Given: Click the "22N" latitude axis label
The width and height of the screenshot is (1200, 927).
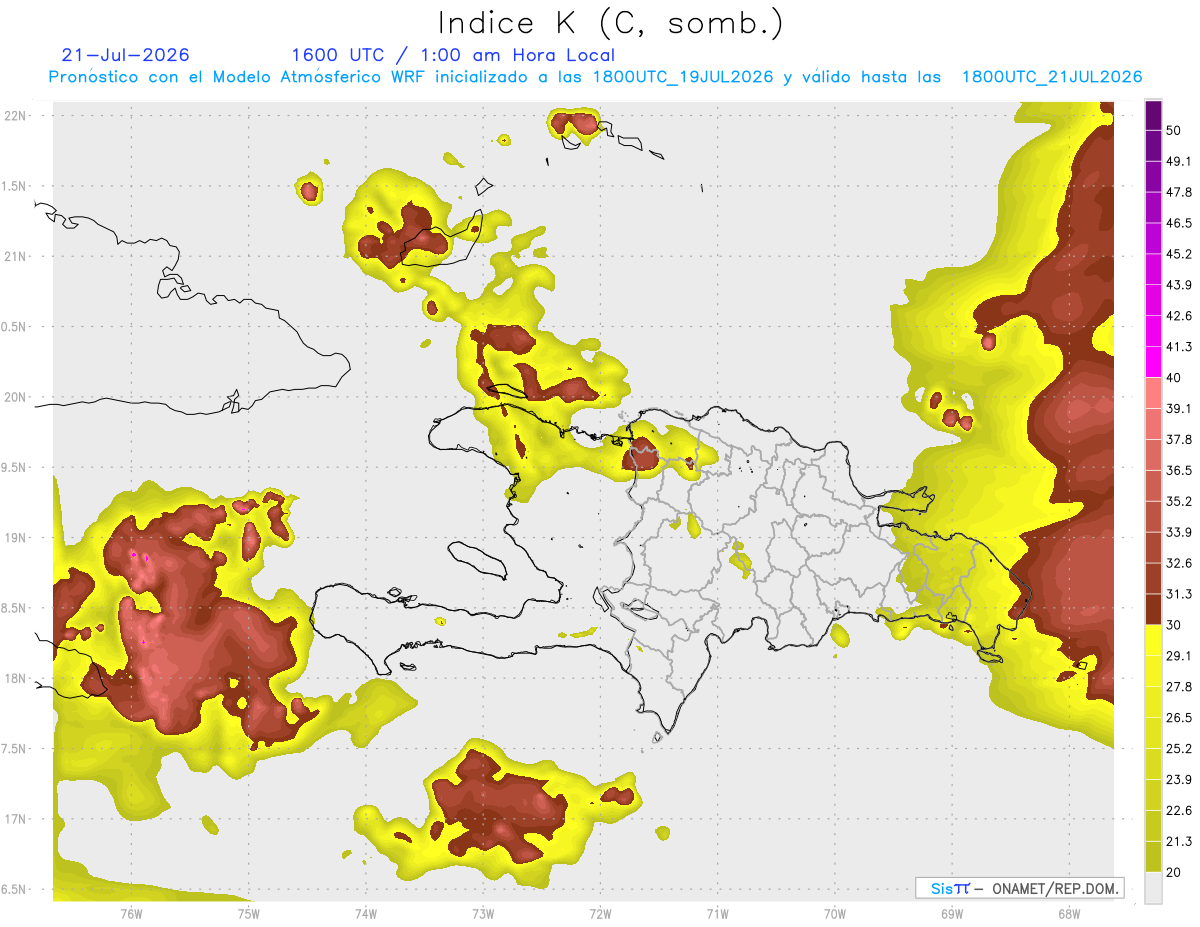Looking at the screenshot, I should [16, 115].
